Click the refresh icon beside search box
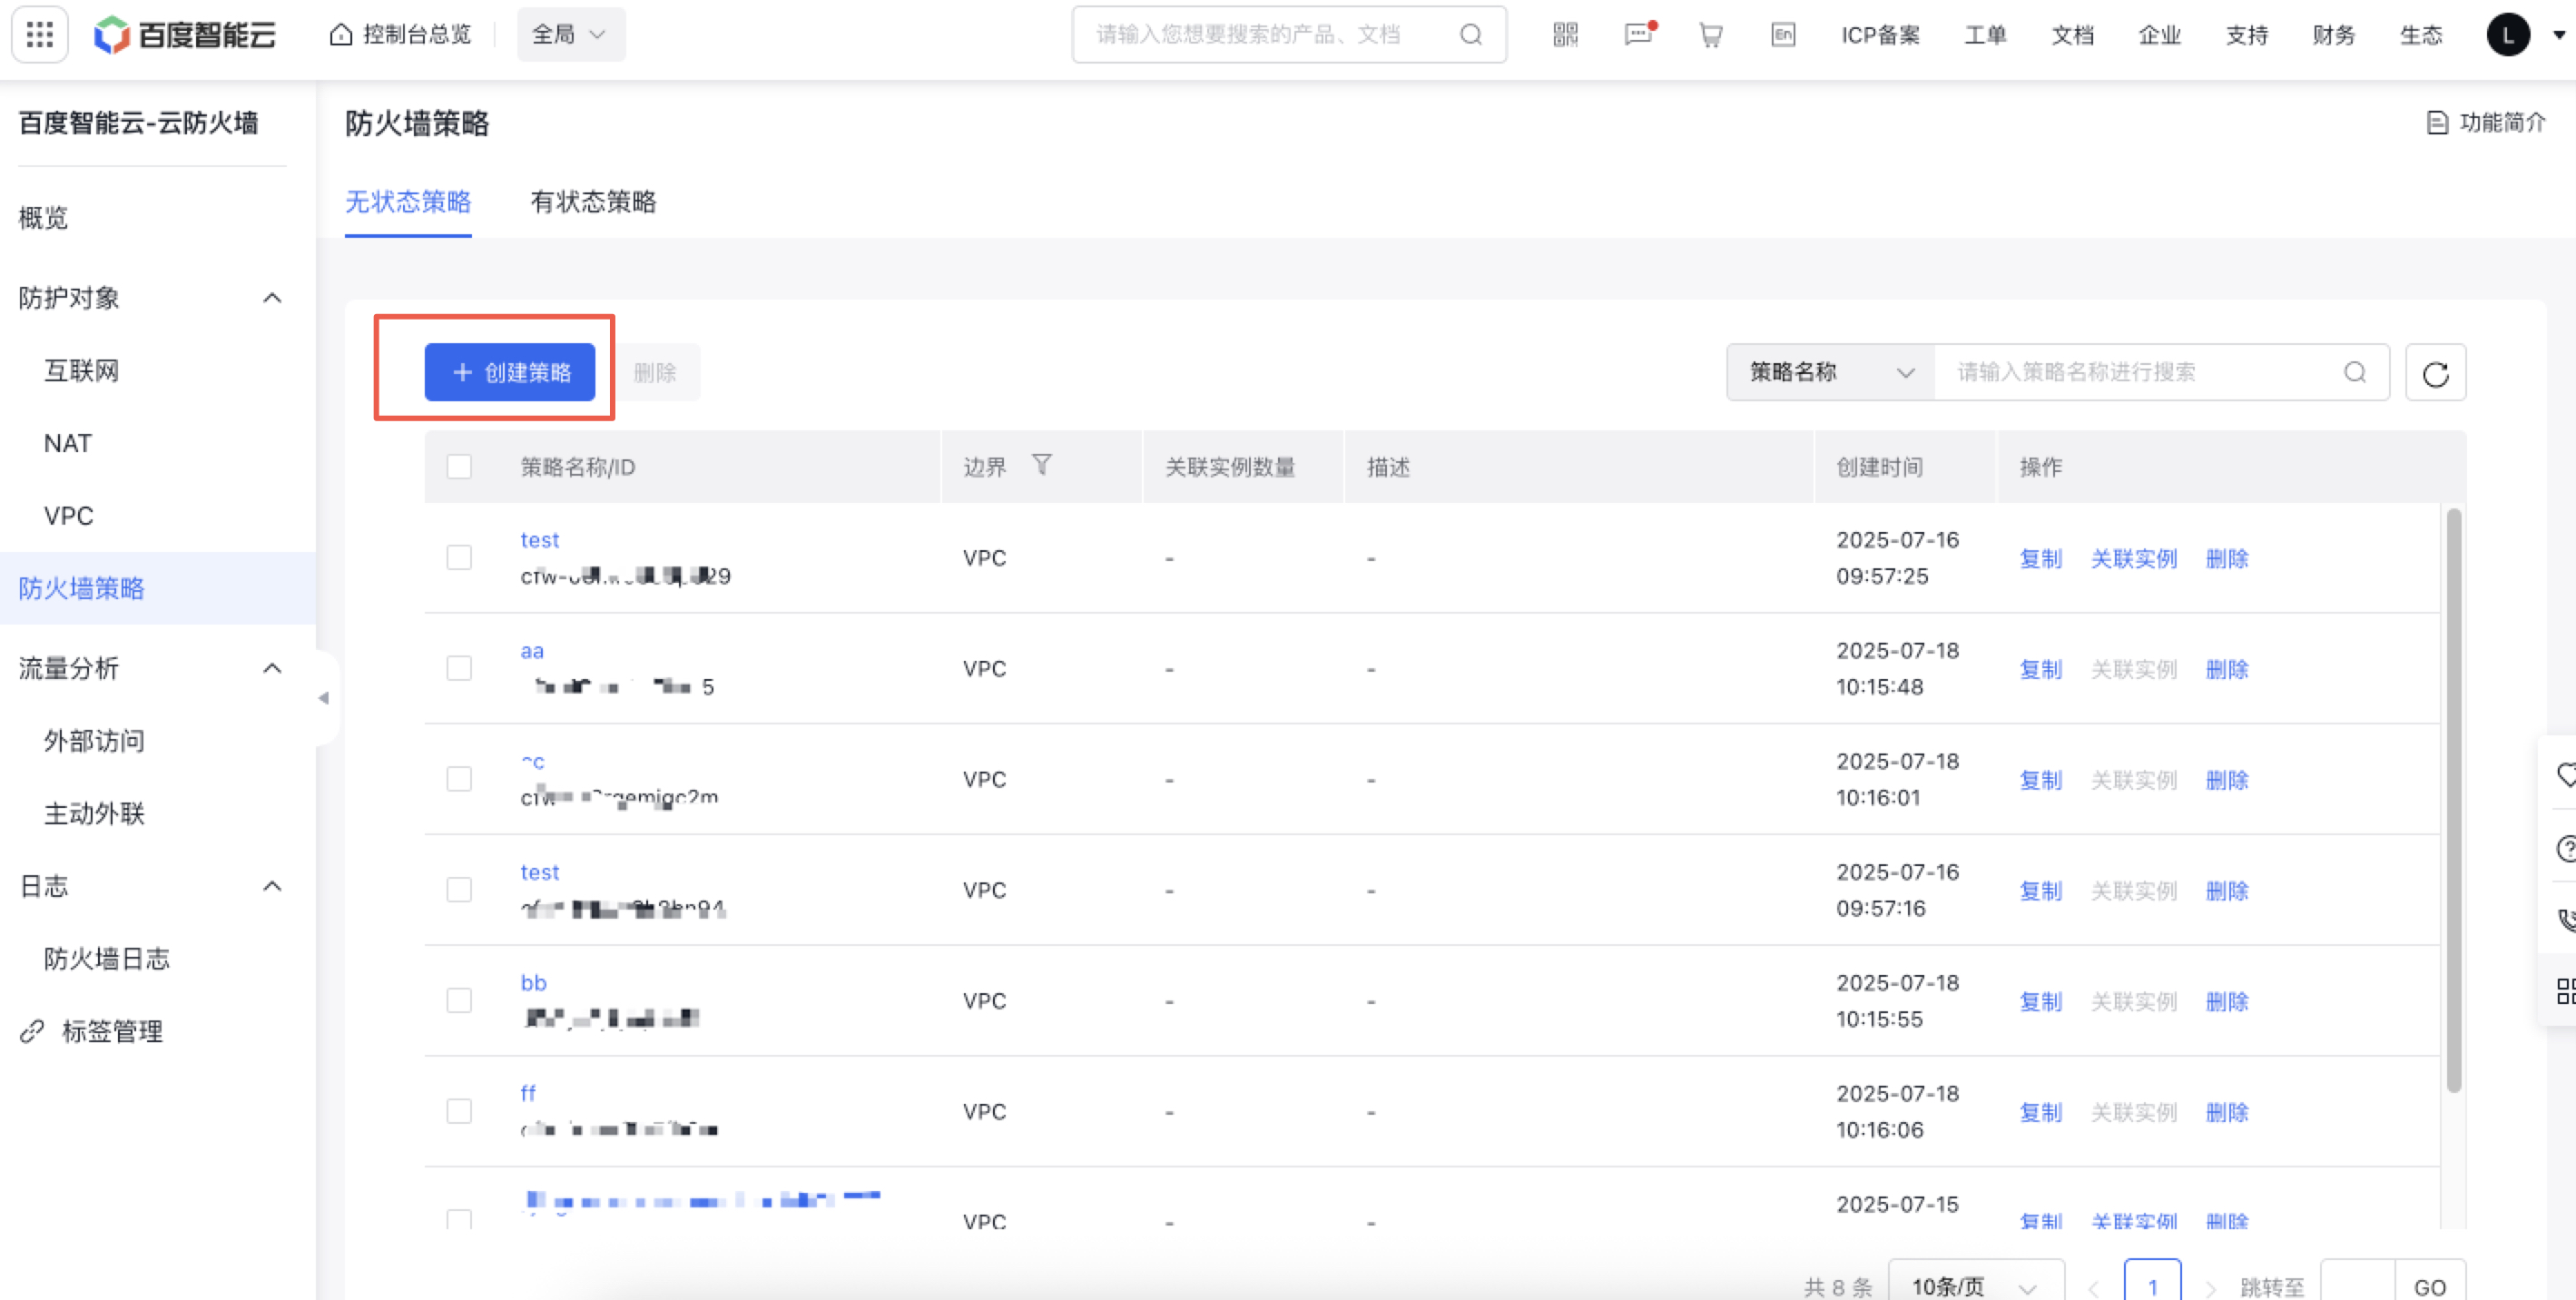2576x1300 pixels. pyautogui.click(x=2435, y=373)
